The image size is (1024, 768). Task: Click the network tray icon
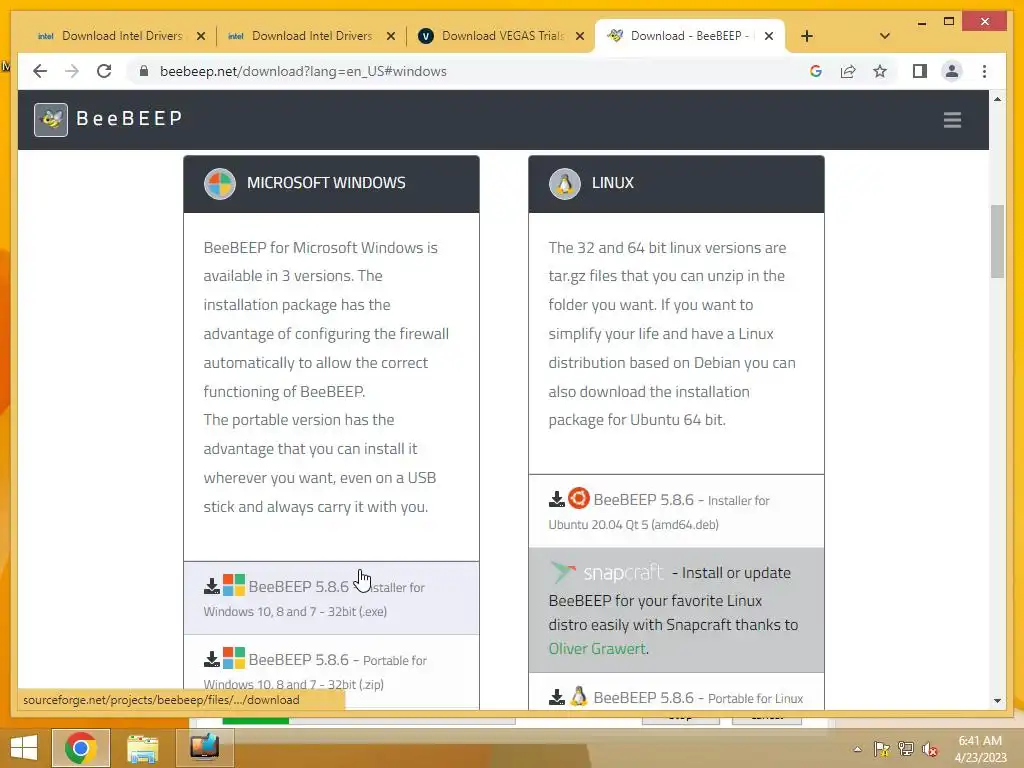click(x=906, y=749)
